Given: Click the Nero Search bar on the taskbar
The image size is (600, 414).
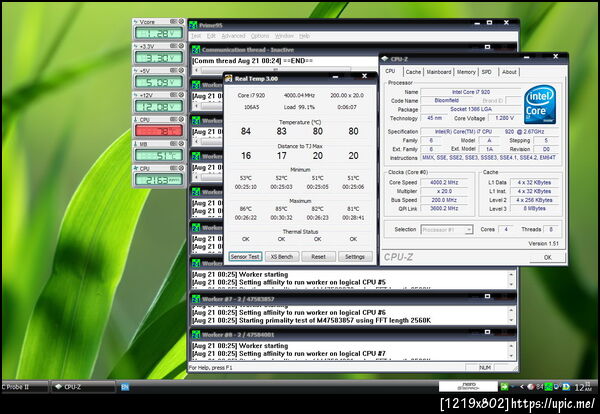Looking at the screenshot, I should pos(468,386).
